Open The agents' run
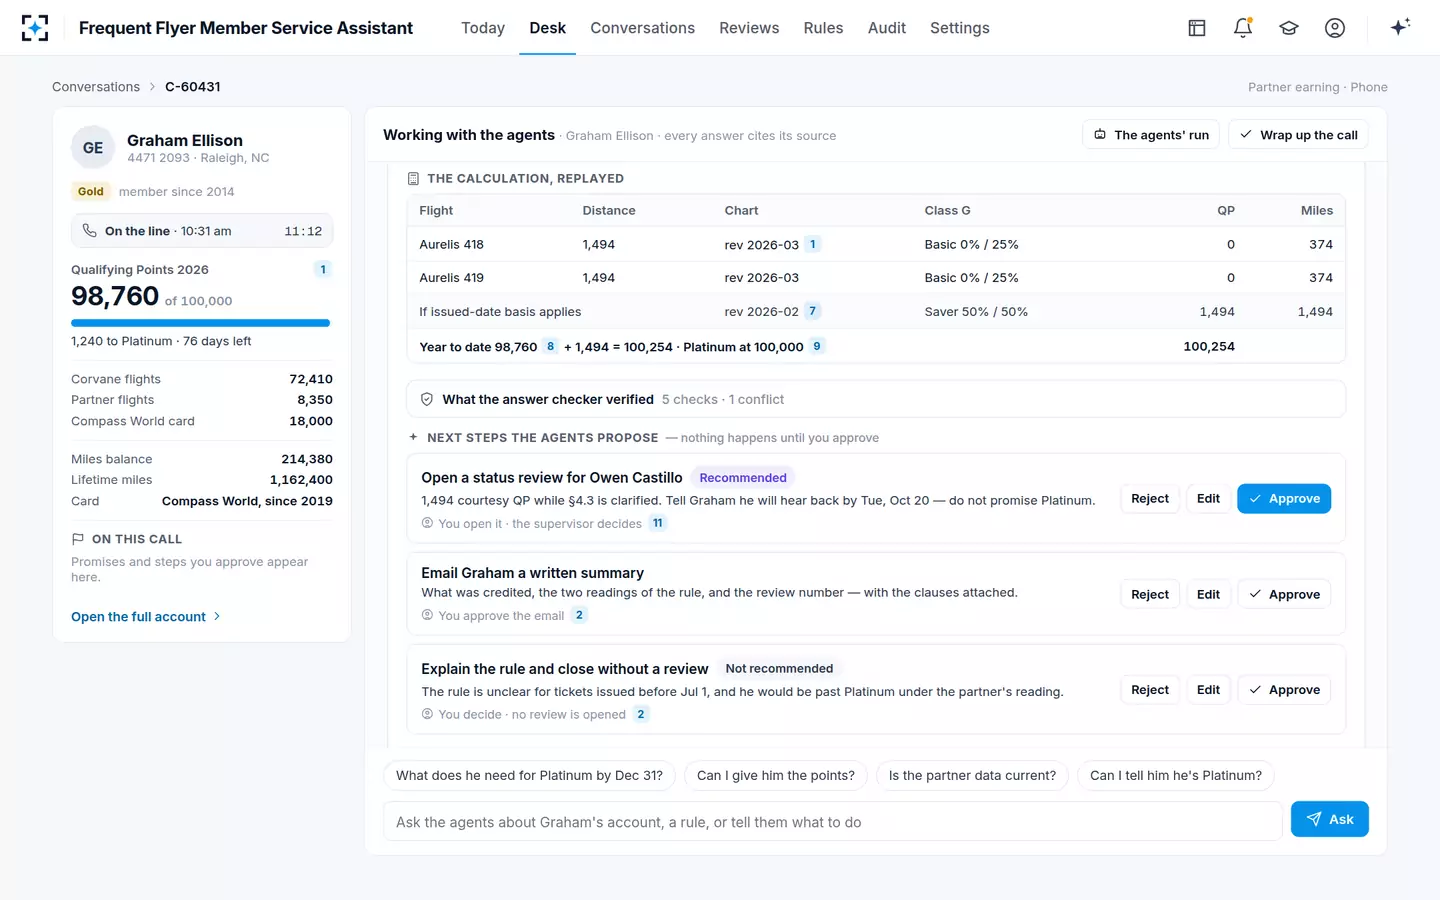The image size is (1440, 900). (x=1151, y=135)
